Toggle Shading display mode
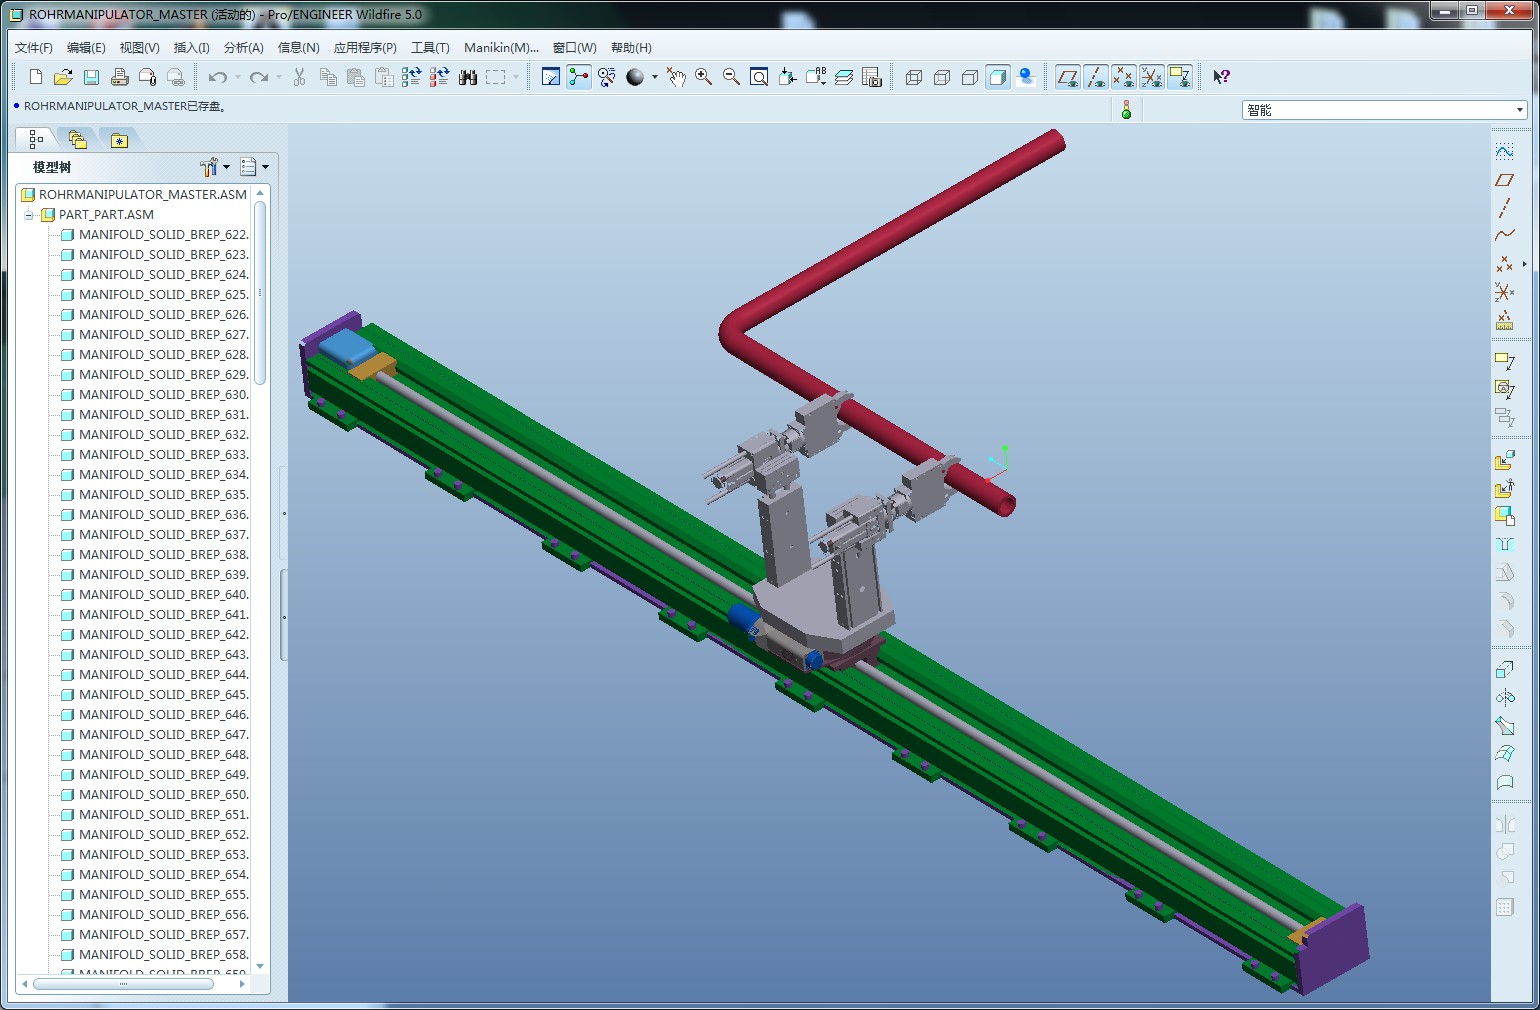The image size is (1540, 1010). point(998,77)
